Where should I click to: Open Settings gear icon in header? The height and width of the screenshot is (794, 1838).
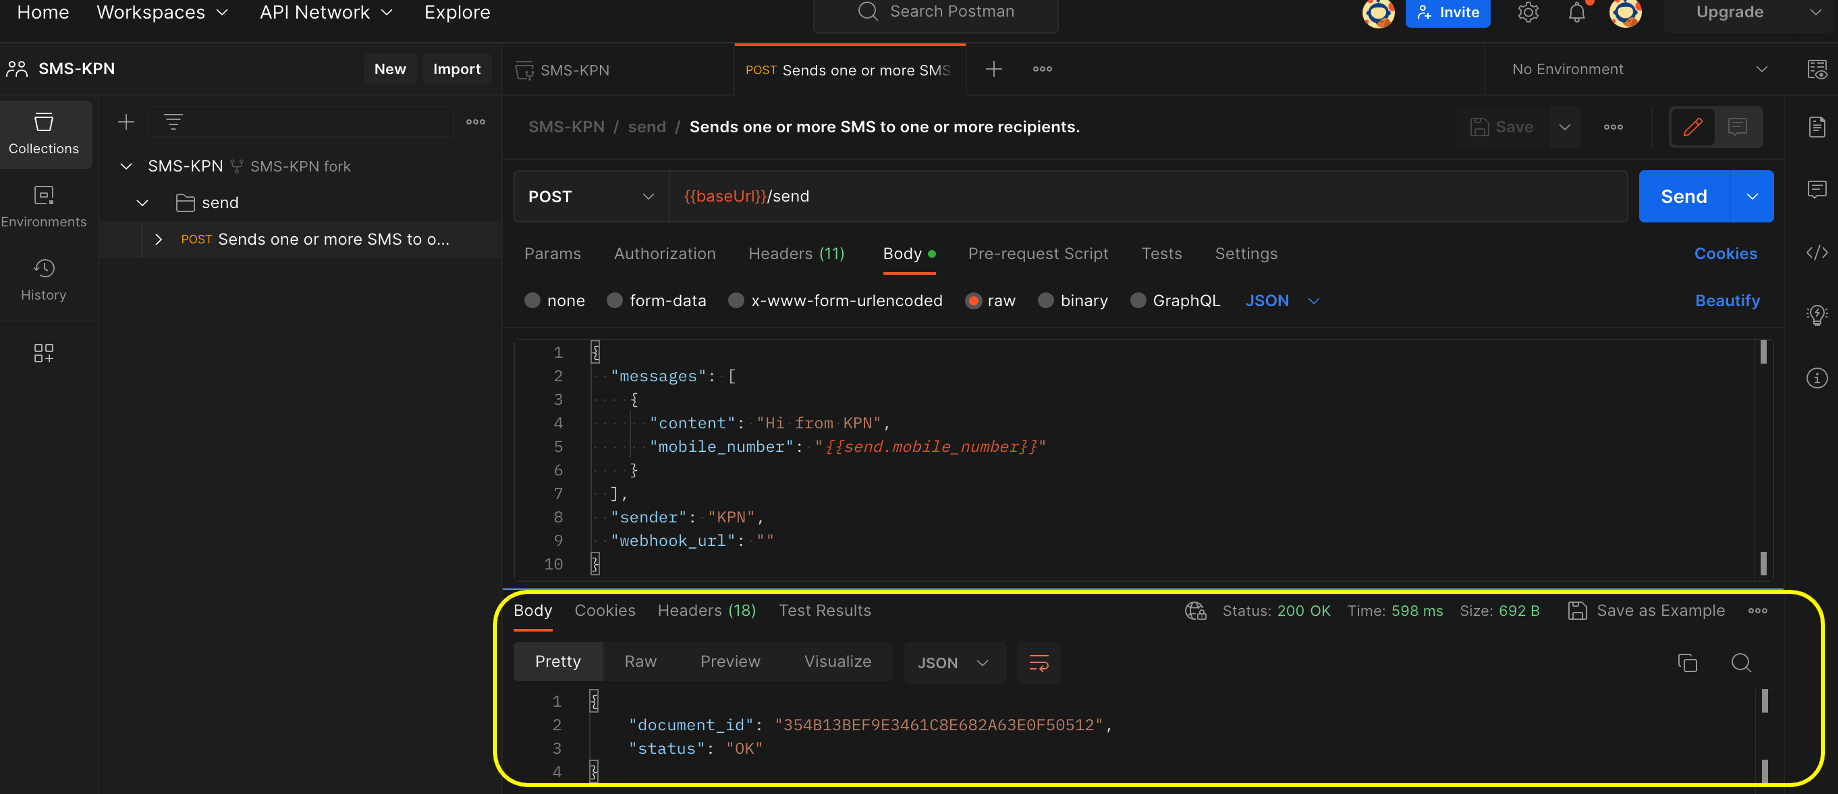pos(1528,12)
